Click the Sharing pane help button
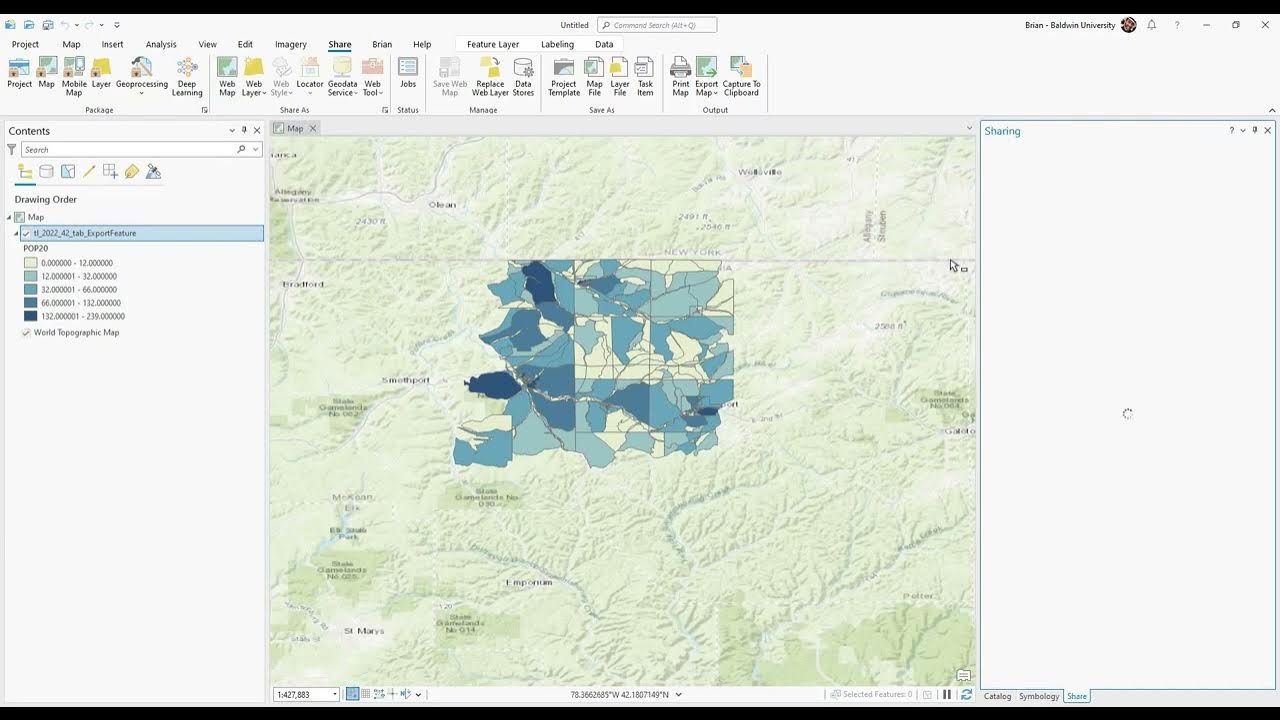This screenshot has height=720, width=1280. [x=1231, y=130]
